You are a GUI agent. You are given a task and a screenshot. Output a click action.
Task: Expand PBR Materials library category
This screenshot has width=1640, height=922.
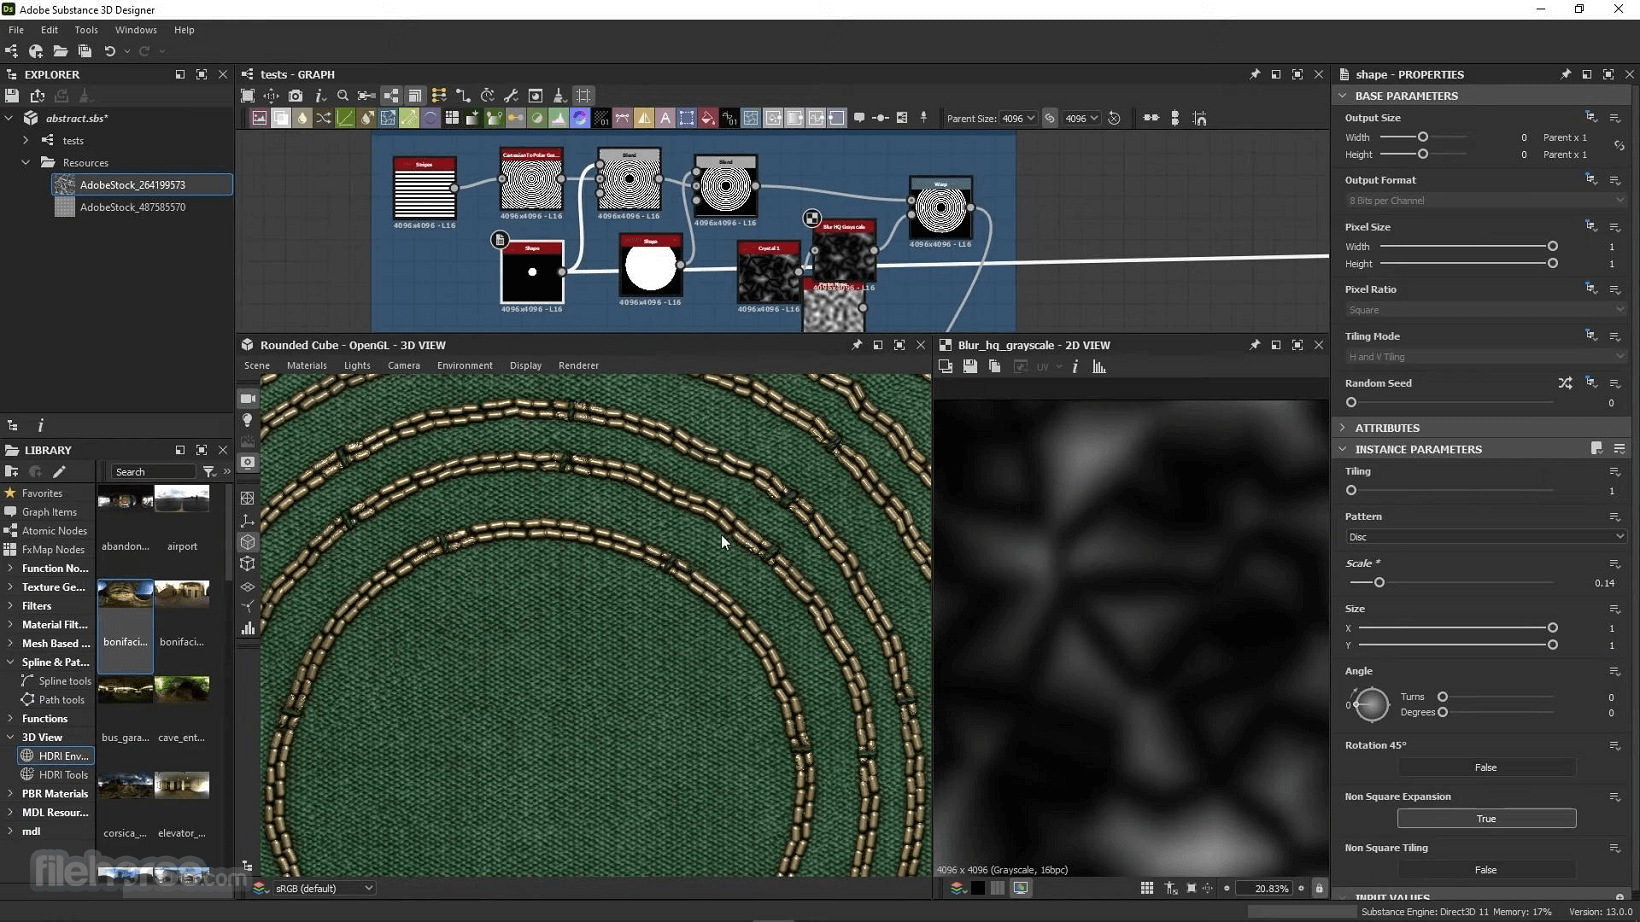(10, 794)
